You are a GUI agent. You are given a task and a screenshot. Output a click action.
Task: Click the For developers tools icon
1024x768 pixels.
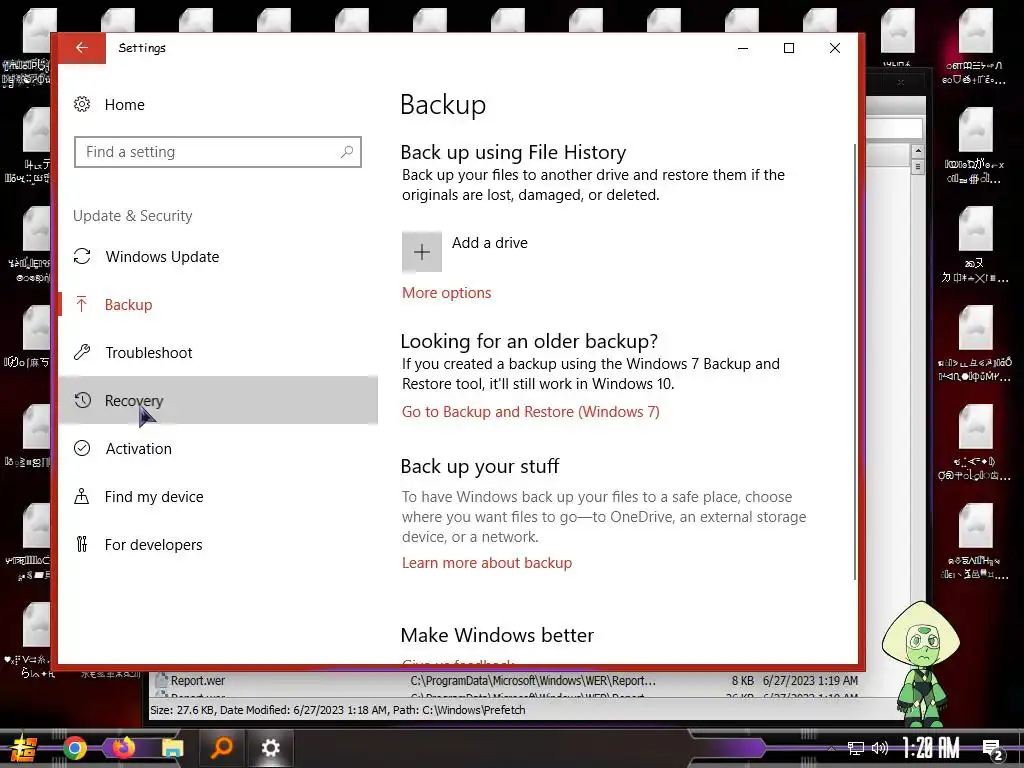click(82, 544)
